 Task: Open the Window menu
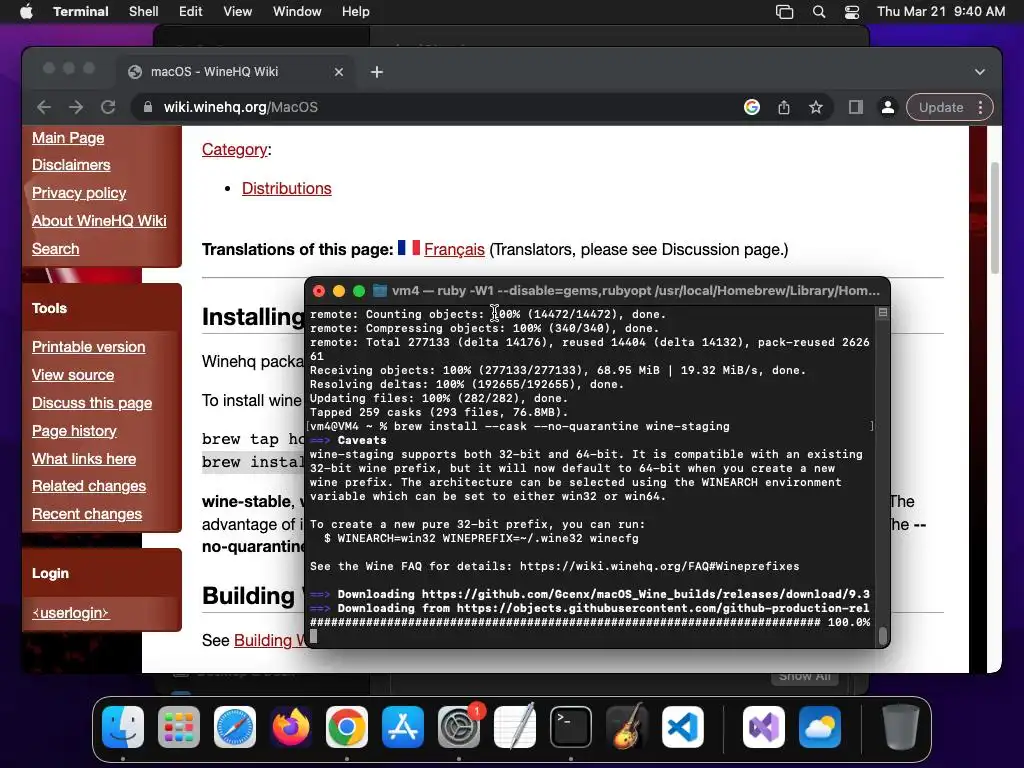coord(297,12)
